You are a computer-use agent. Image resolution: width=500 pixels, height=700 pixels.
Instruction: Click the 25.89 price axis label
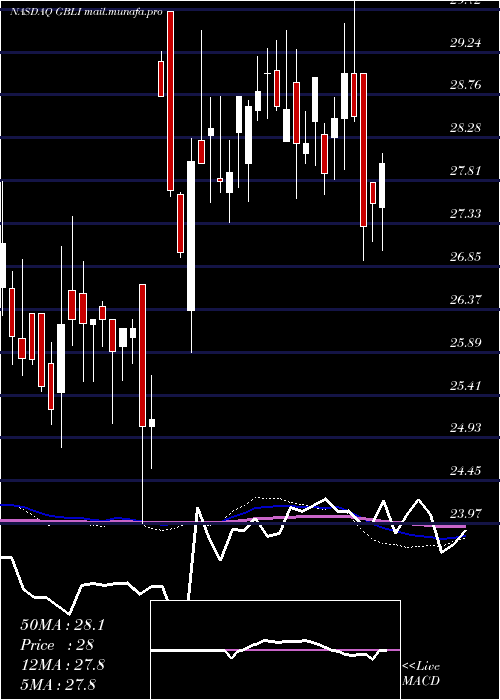tap(466, 342)
